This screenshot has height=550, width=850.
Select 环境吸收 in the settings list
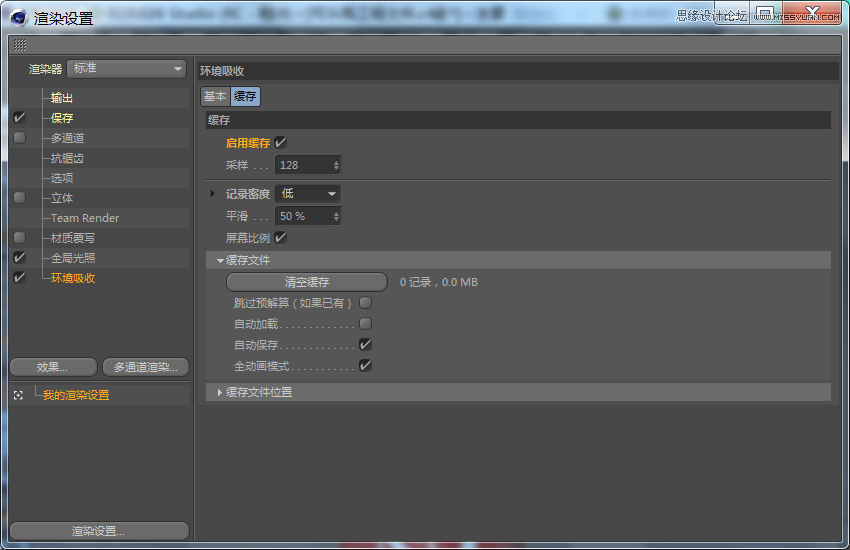pyautogui.click(x=73, y=278)
